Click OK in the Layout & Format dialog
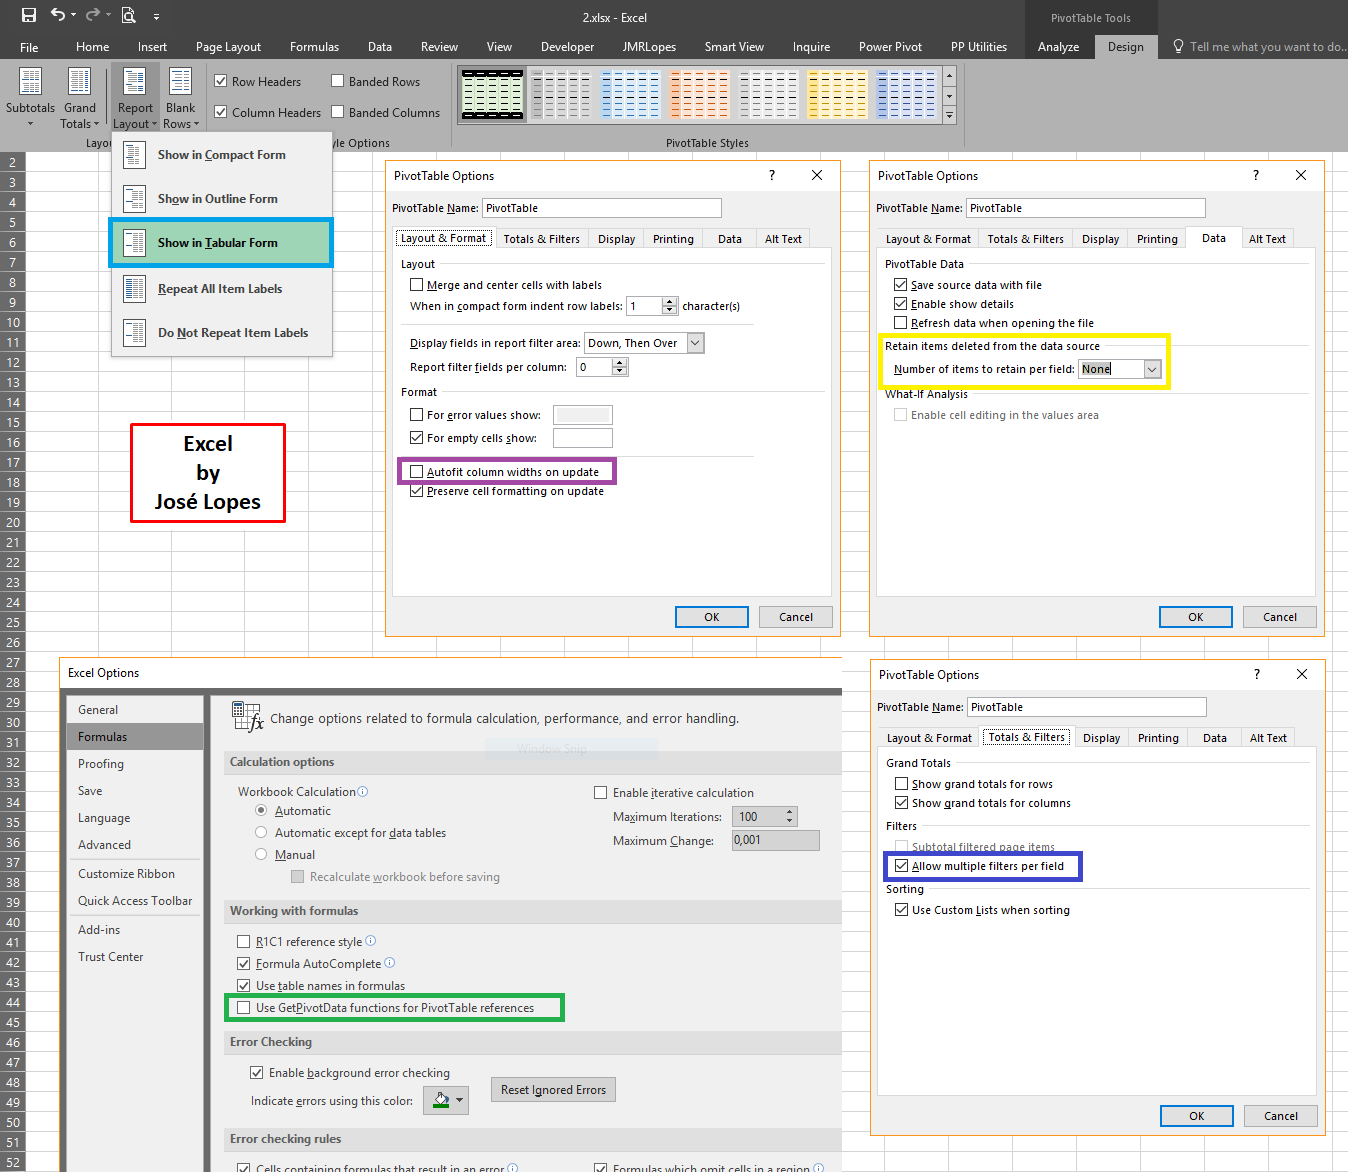Screen dimensions: 1348x1172 click(x=711, y=616)
